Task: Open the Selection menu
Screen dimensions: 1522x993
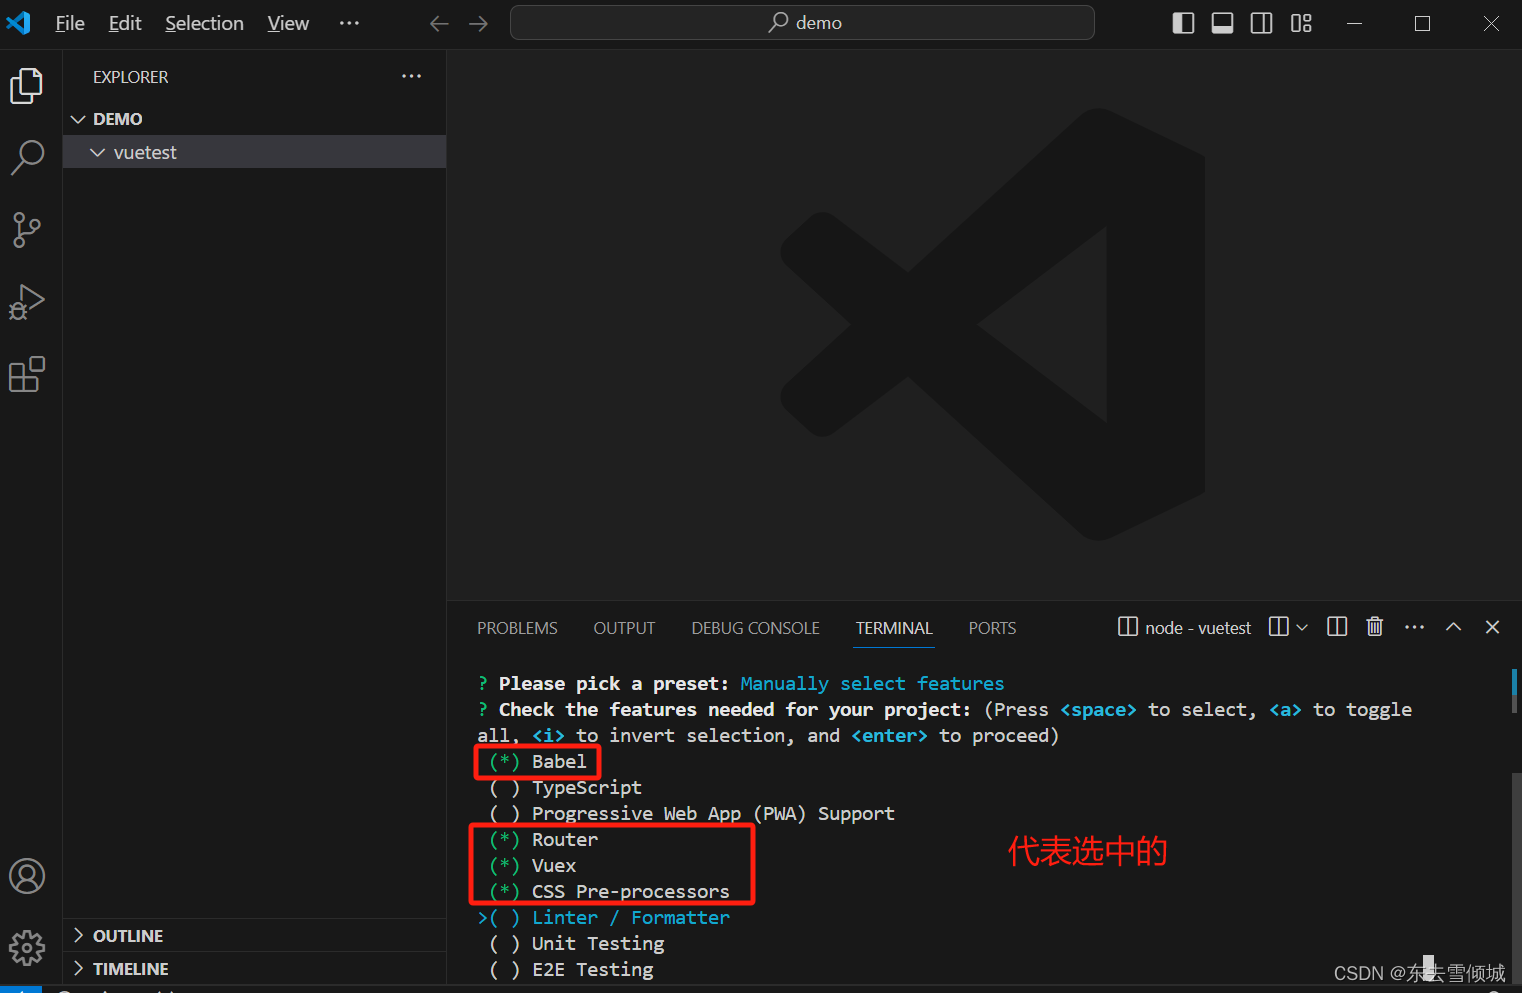Action: (204, 23)
